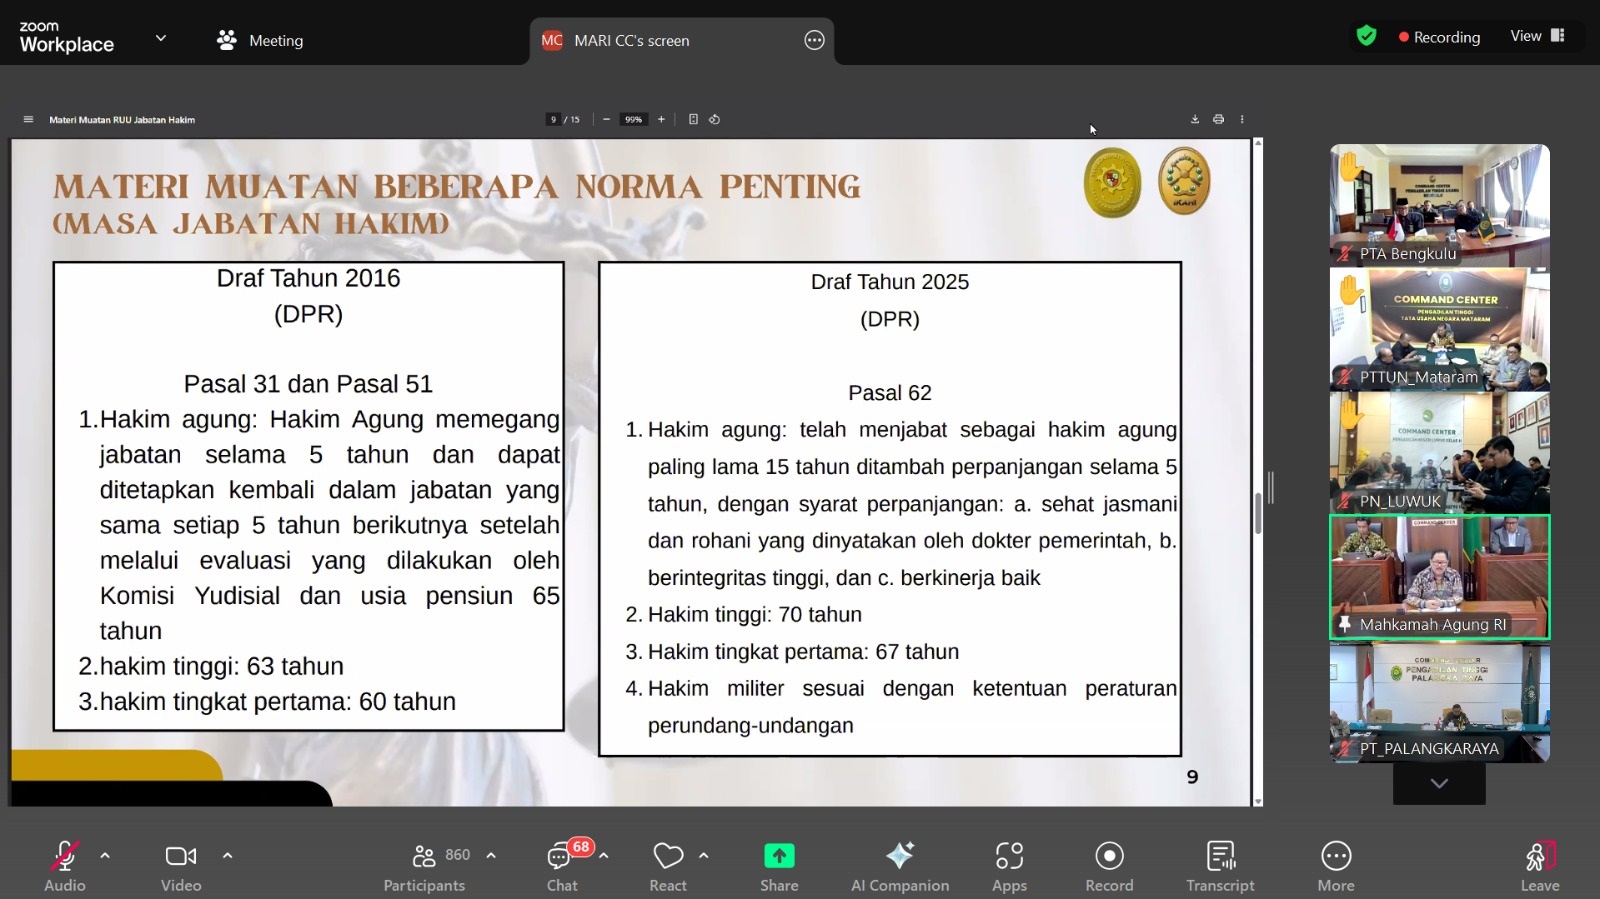Click the Materi Muatan RUU Jabatan Hakim title
1600x899 pixels.
pos(122,119)
